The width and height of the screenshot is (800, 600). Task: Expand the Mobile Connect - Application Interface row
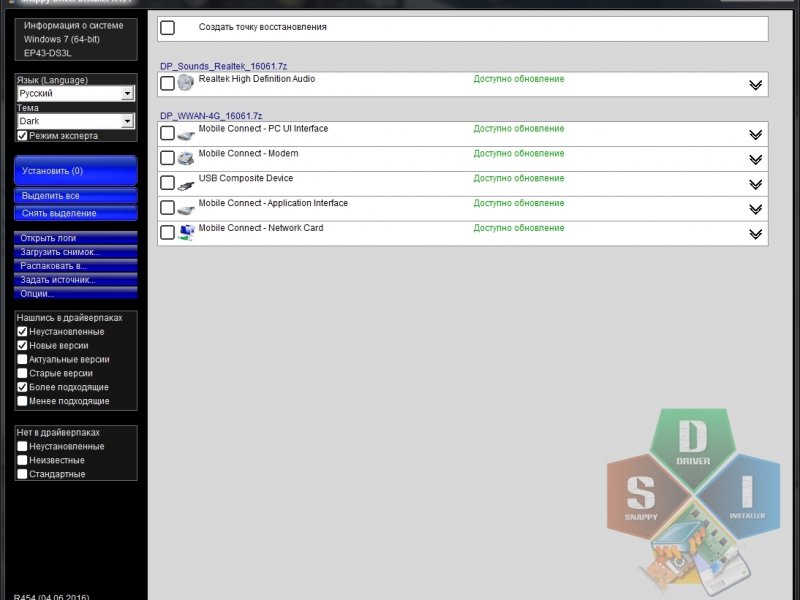point(756,209)
